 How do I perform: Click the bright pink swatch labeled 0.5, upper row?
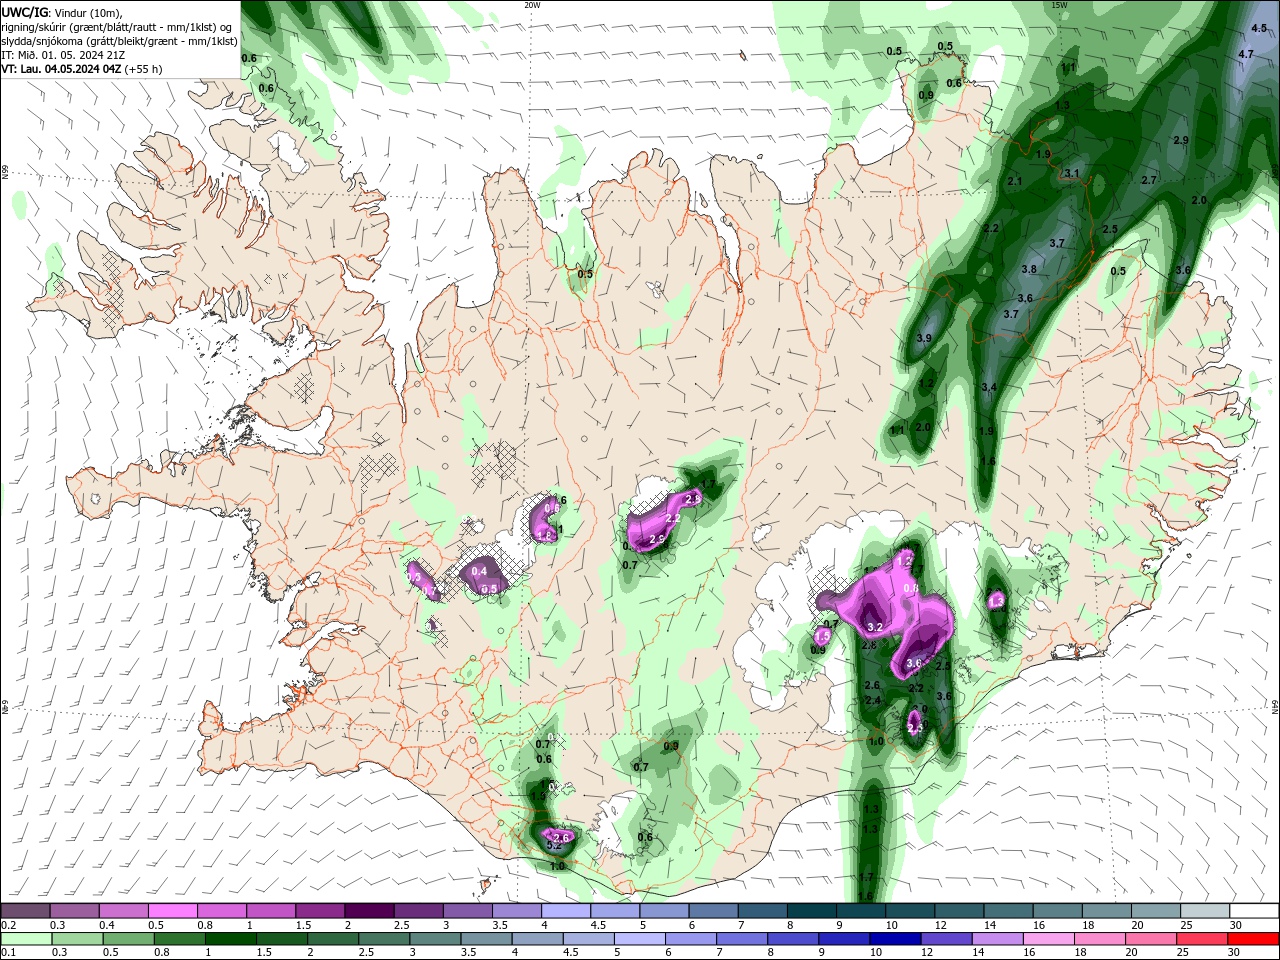coord(173,911)
